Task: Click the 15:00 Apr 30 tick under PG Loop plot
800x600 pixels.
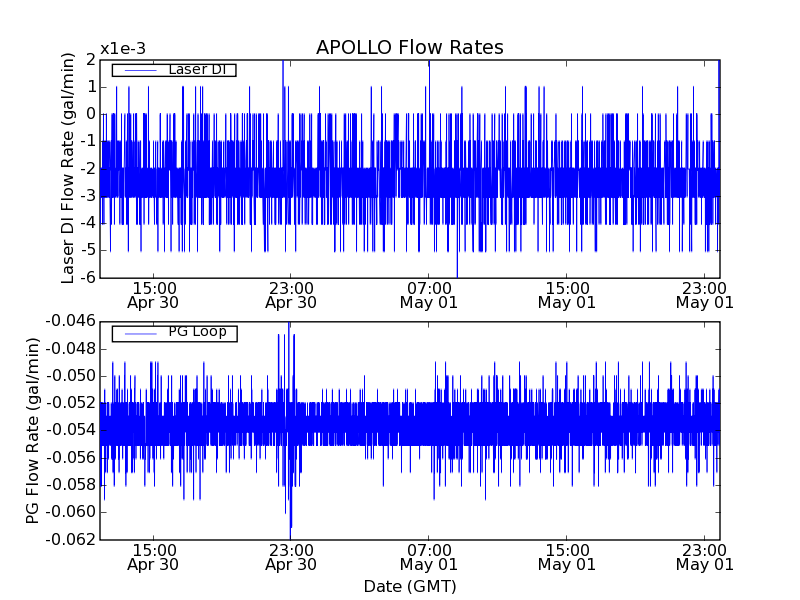Action: point(153,556)
